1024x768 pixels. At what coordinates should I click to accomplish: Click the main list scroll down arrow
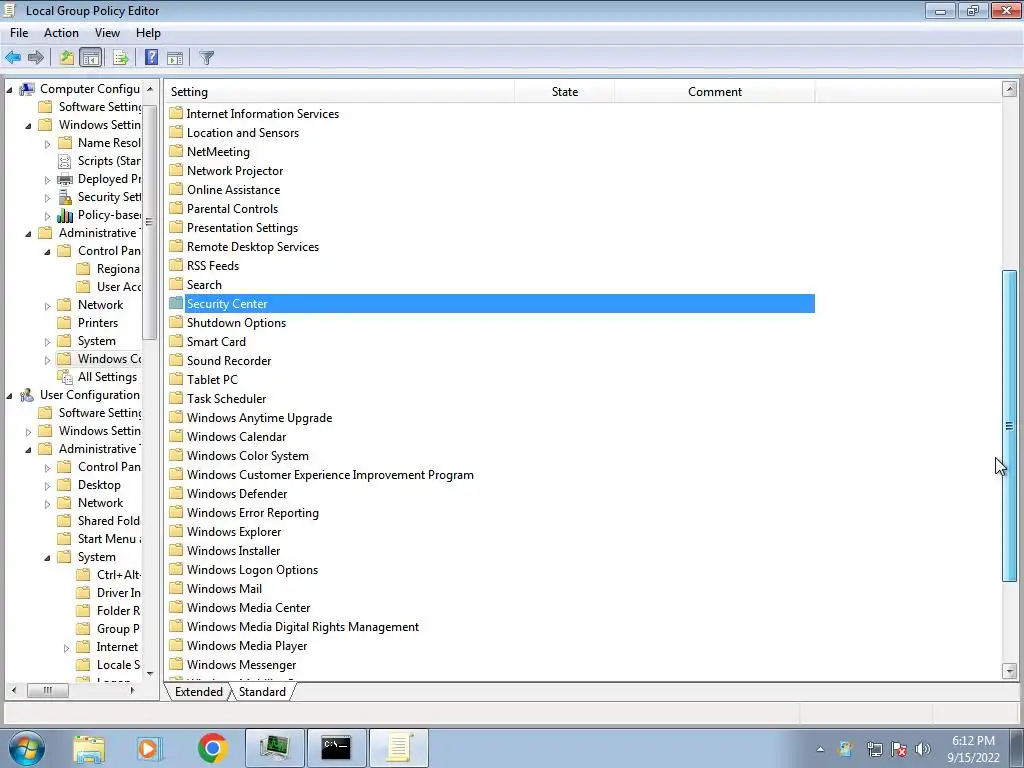1010,671
